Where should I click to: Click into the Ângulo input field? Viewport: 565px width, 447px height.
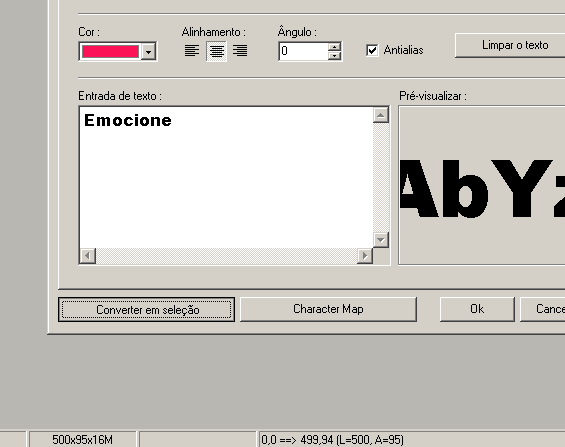[304, 51]
